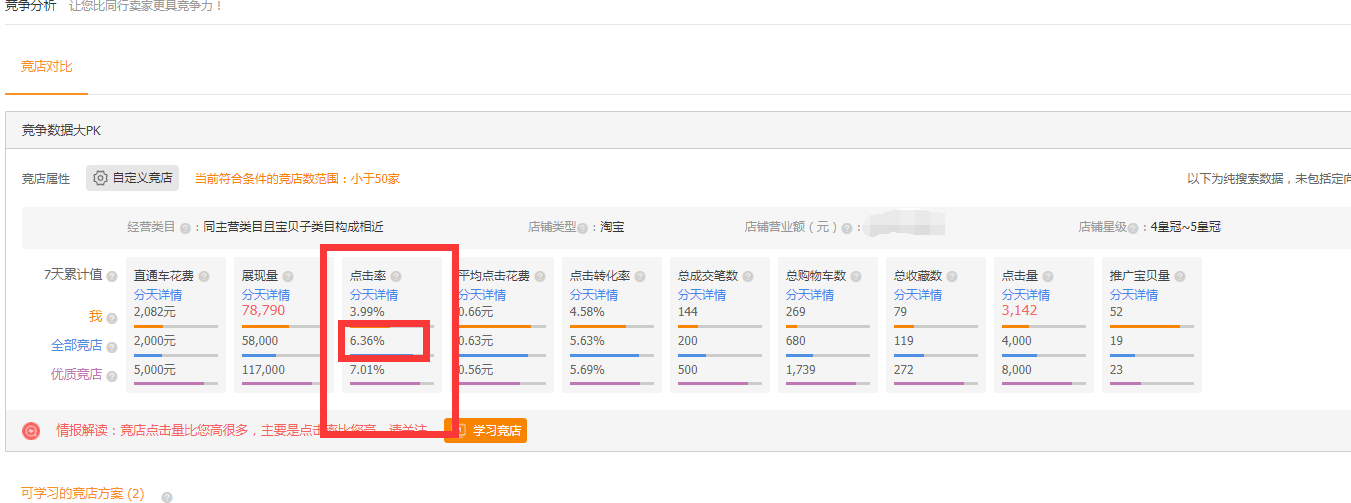Open 分天详情 under 展现量
This screenshot has height=503, width=1351.
click(266, 295)
